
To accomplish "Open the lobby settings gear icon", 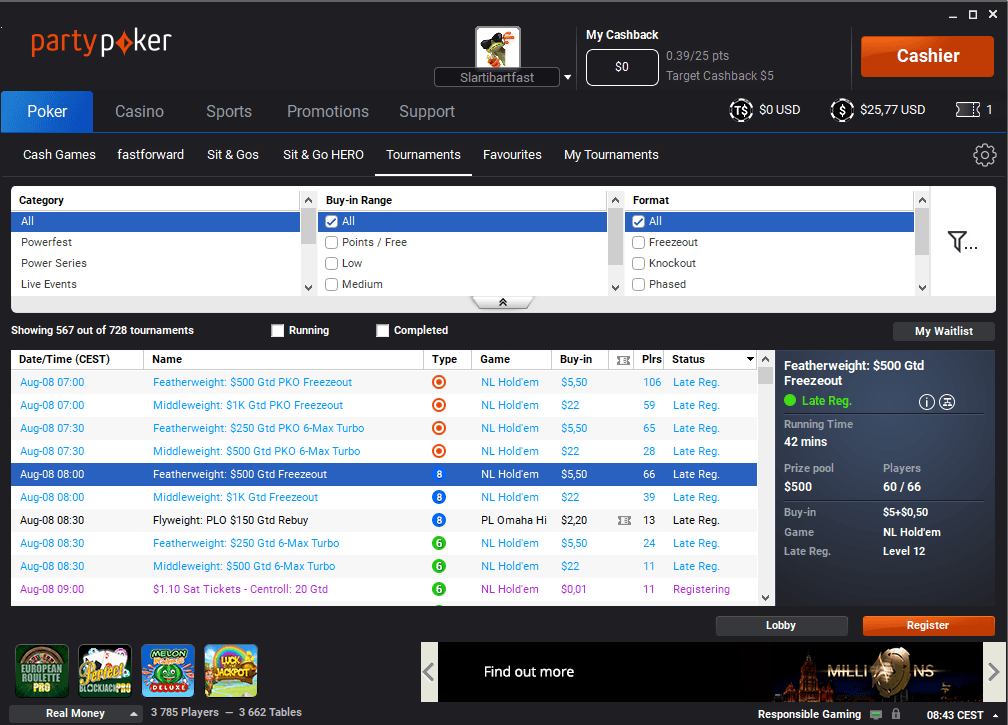I will pyautogui.click(x=984, y=155).
